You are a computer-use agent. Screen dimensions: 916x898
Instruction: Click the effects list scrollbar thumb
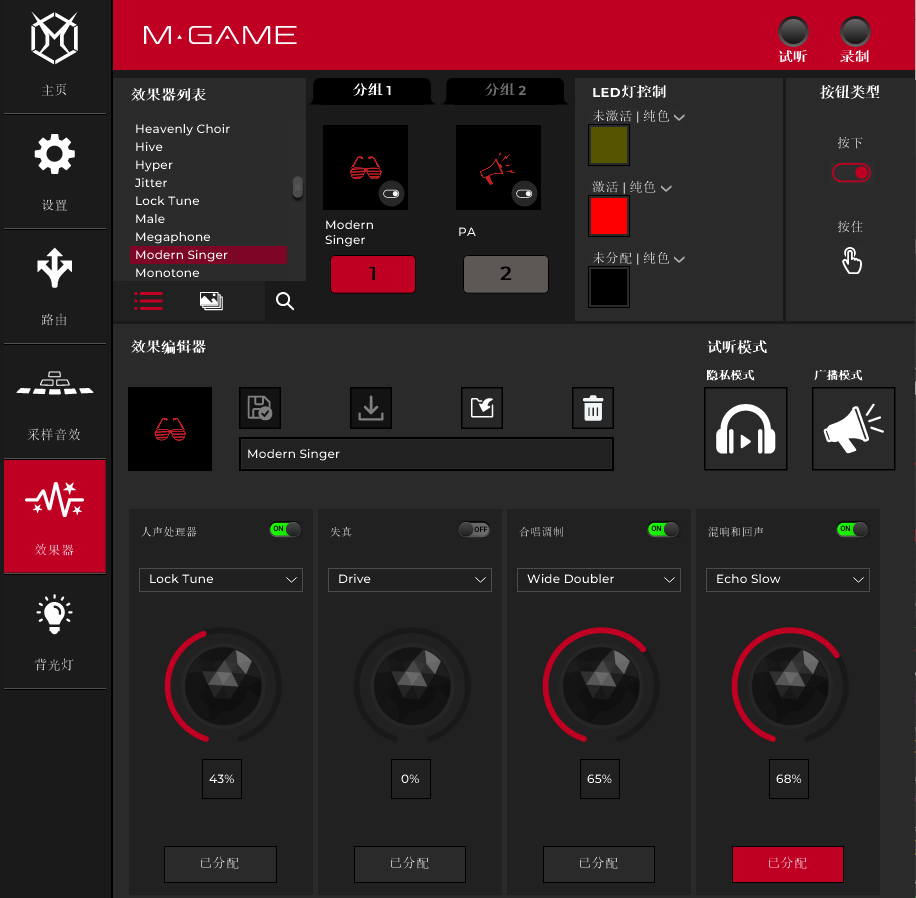[298, 187]
